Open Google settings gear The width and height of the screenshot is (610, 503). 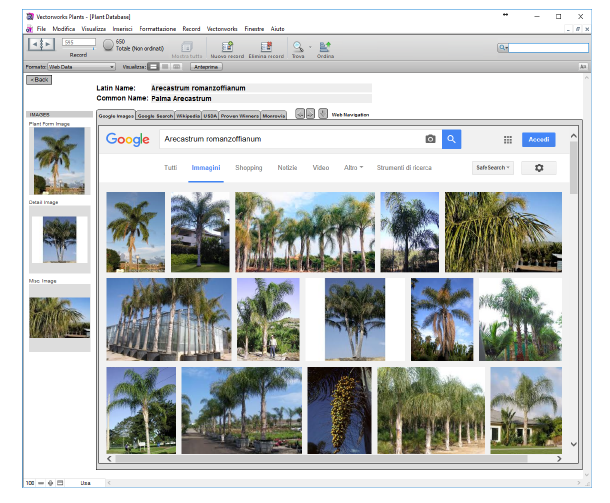[539, 168]
